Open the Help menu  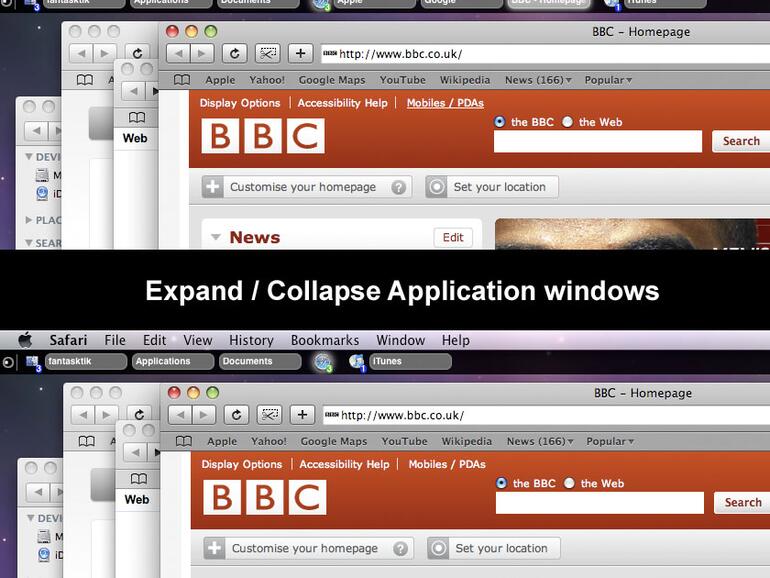[x=456, y=340]
